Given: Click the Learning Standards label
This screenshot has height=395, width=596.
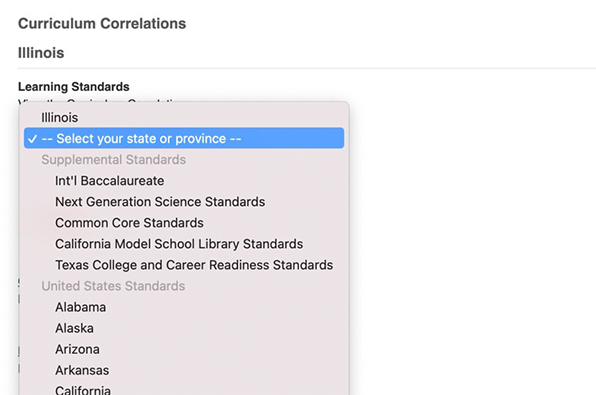Looking at the screenshot, I should point(74,87).
